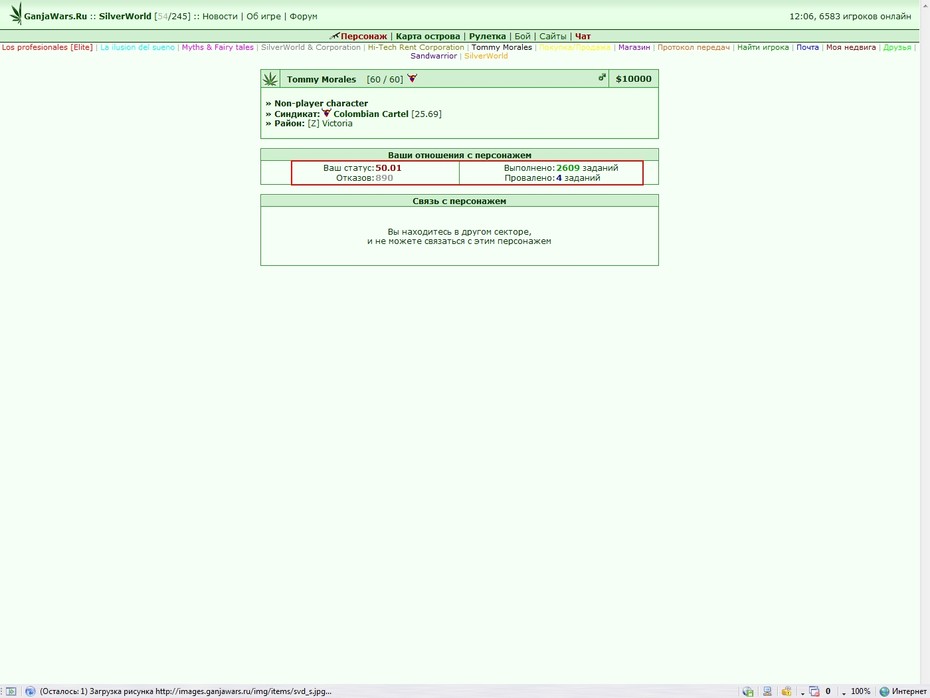Image resolution: width=930 pixels, height=698 pixels.
Task: Click the Tommy Morales name in profile header
Action: [x=321, y=79]
